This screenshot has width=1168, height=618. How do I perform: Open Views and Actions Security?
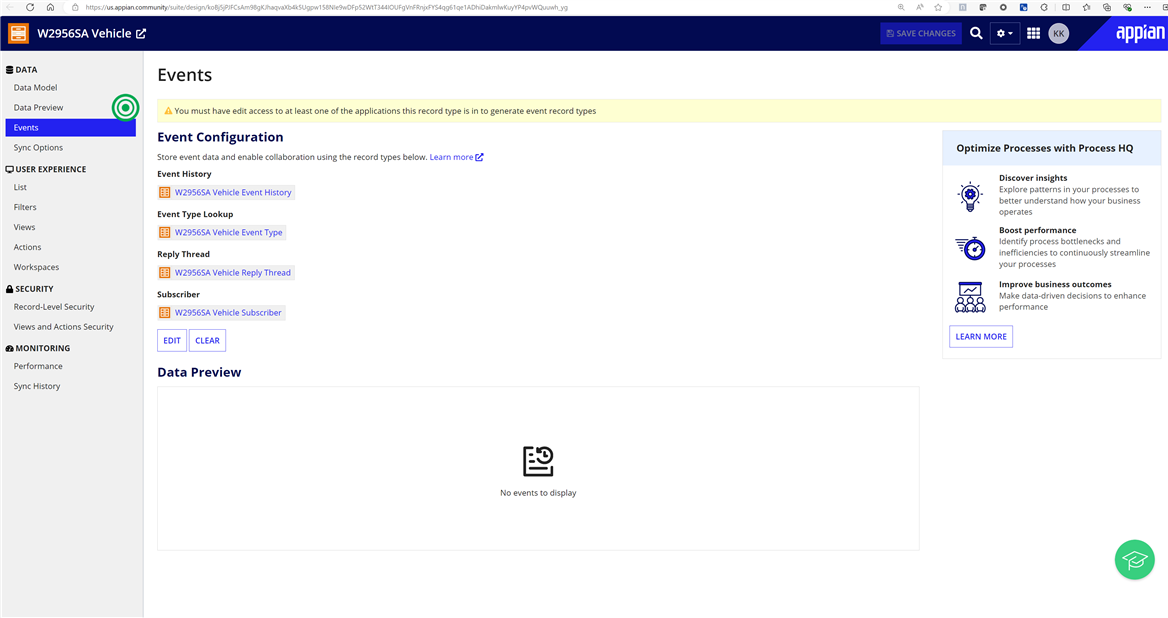[63, 327]
